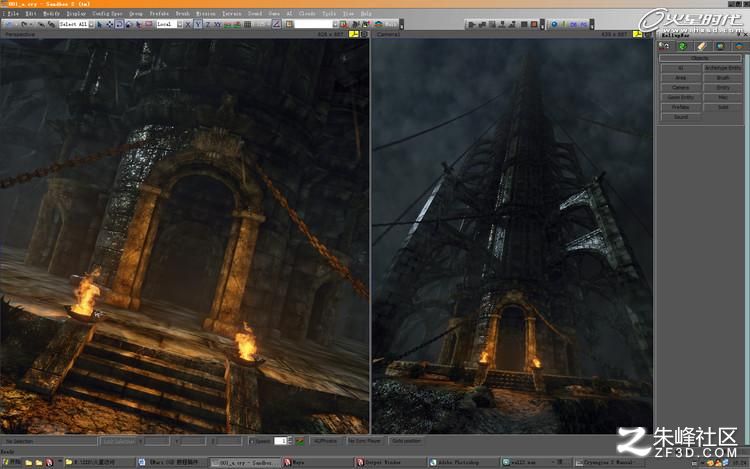Click the Camera object button
Viewport: 750px width, 469px height.
pos(681,87)
